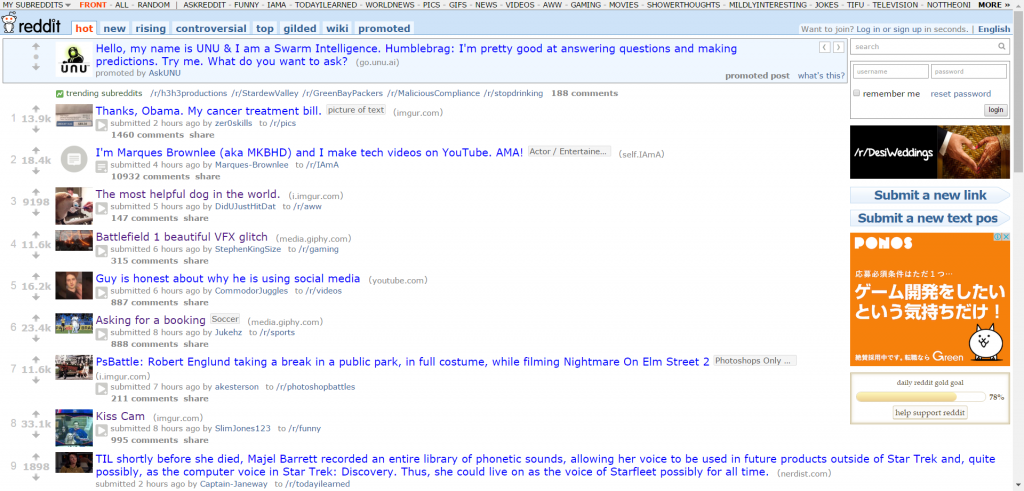Show the previous promoted post arrow
The height and width of the screenshot is (491, 1024).
coord(825,47)
